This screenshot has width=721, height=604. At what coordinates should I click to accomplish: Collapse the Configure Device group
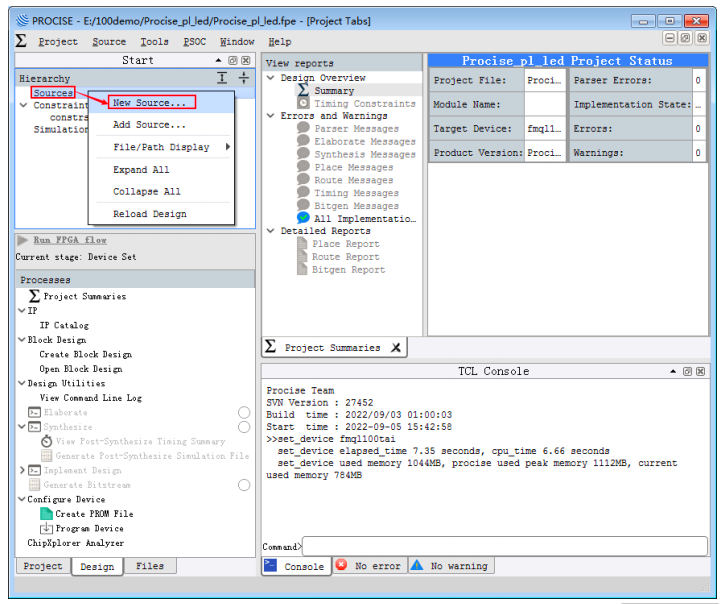22,499
